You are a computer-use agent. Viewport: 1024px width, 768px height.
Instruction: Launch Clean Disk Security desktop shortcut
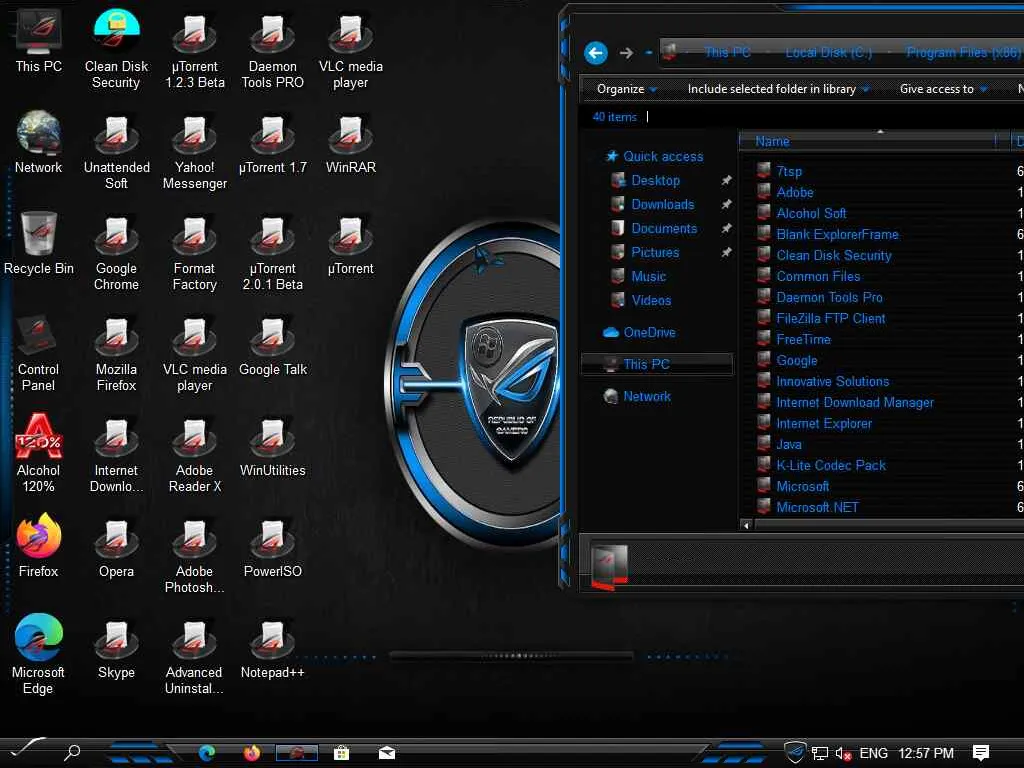(x=116, y=49)
